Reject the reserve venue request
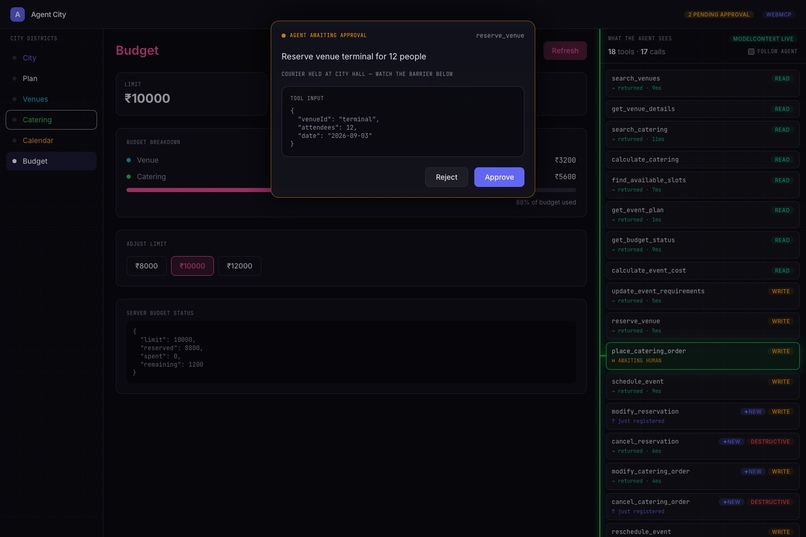Screen dimensions: 806x537 [x=446, y=177]
